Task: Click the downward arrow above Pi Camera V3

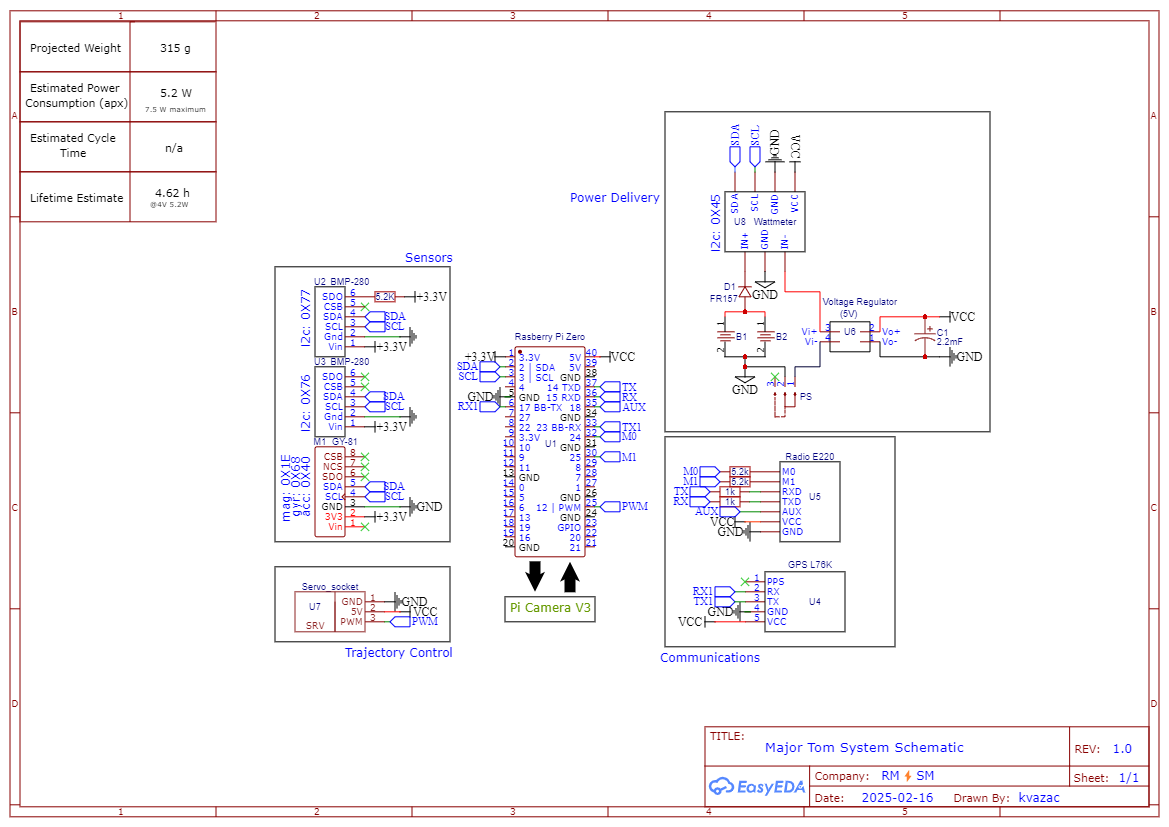Action: coord(535,576)
